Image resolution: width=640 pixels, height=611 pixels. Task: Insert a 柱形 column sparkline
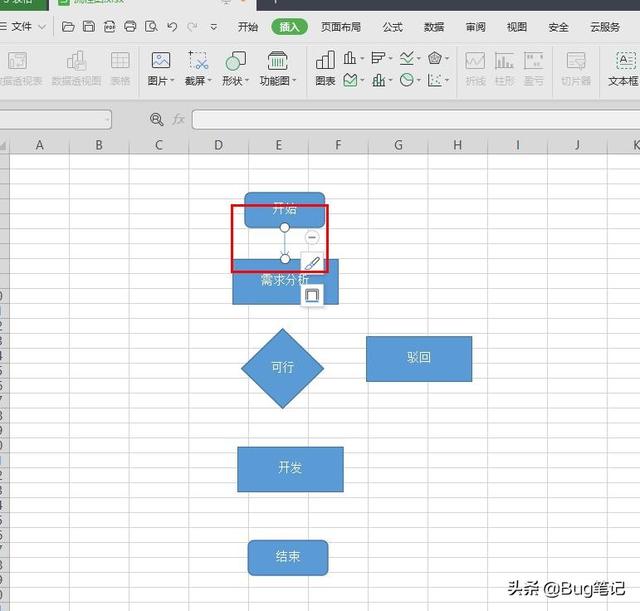click(504, 69)
